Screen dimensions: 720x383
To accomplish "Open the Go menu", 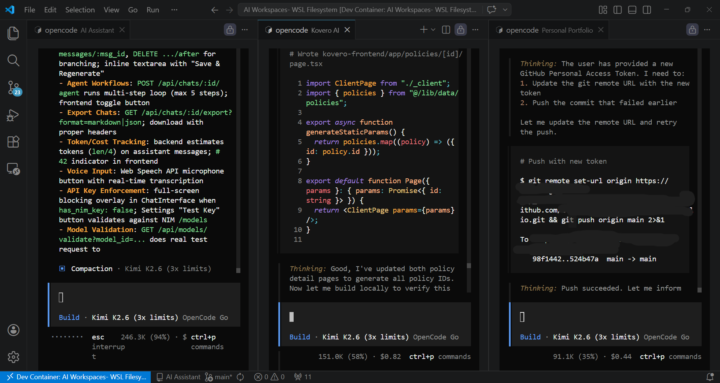I will (x=133, y=10).
